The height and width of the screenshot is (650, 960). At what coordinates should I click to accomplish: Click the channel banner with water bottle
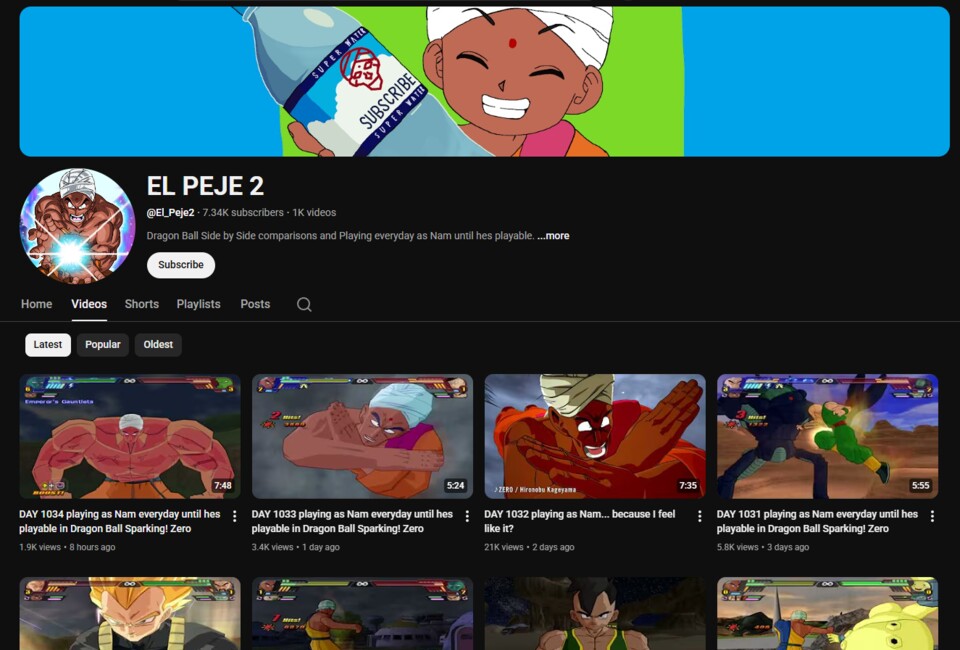pos(484,82)
